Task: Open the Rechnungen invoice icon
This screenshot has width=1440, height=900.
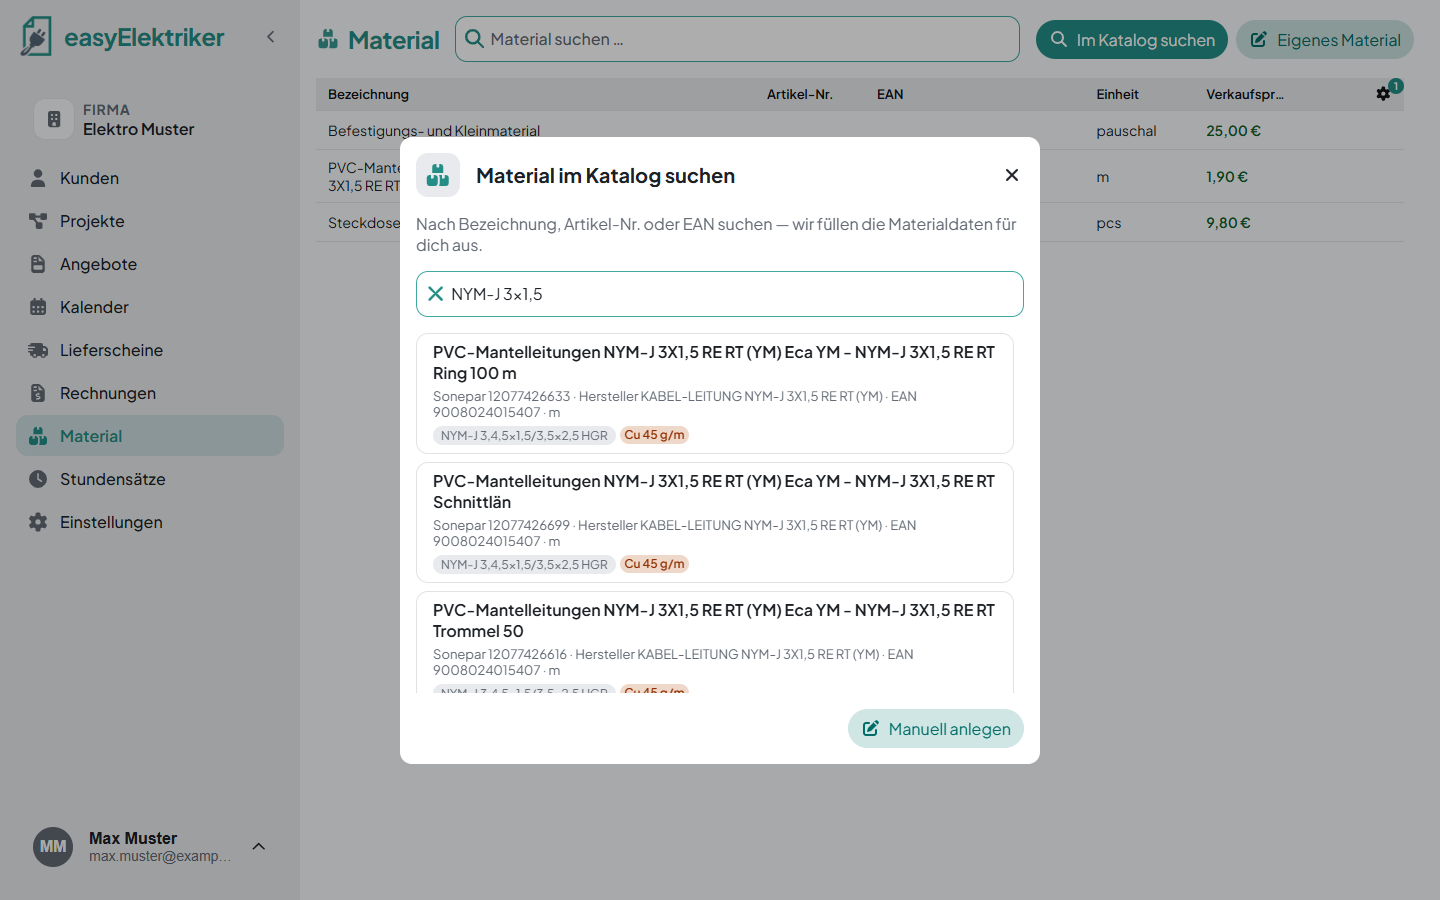Action: (x=38, y=393)
